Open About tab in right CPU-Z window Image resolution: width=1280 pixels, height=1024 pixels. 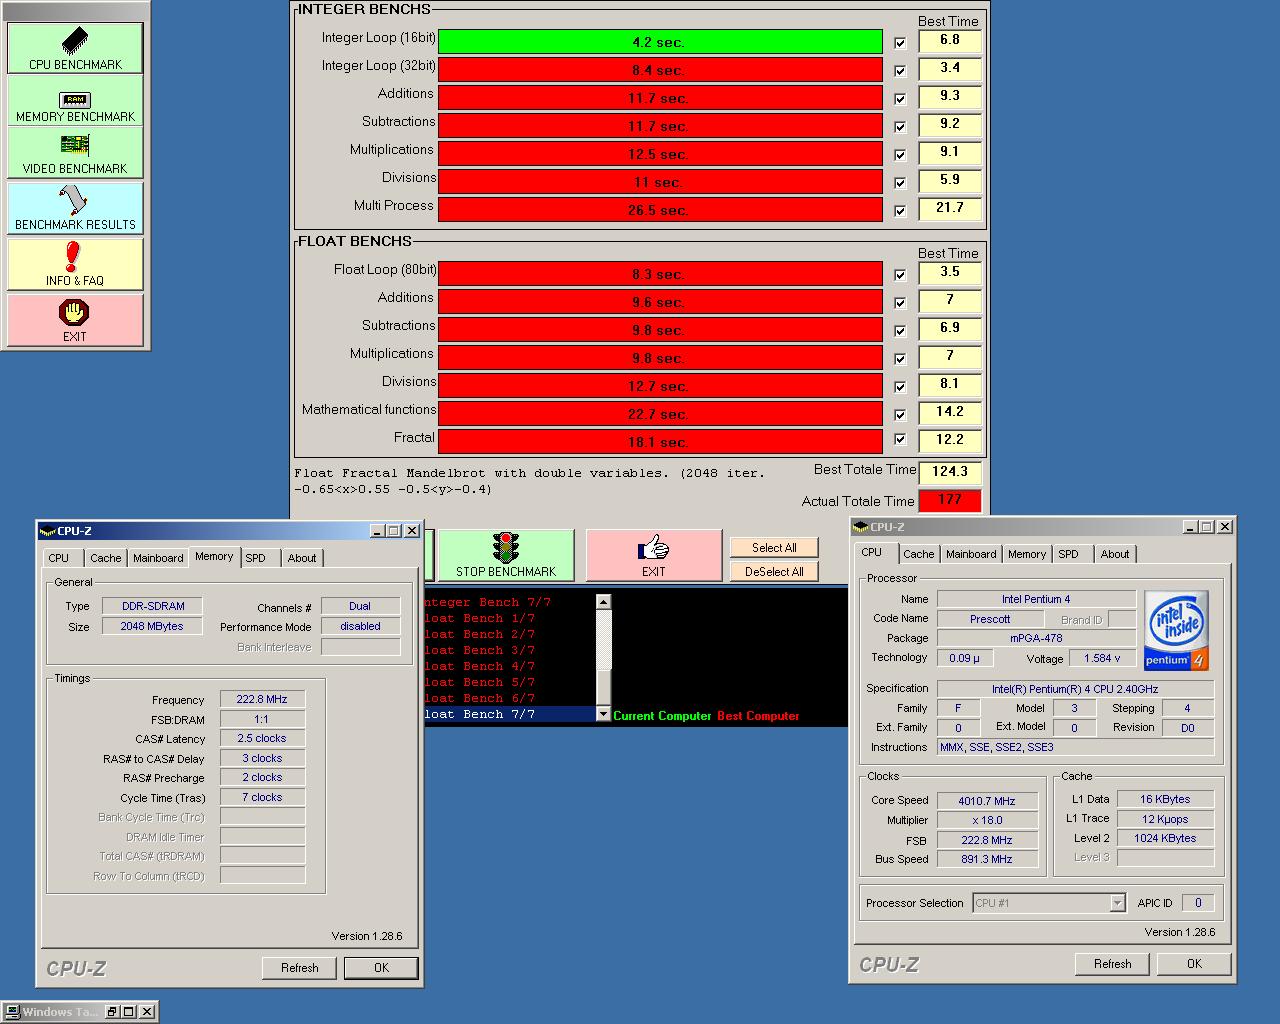pyautogui.click(x=1115, y=554)
